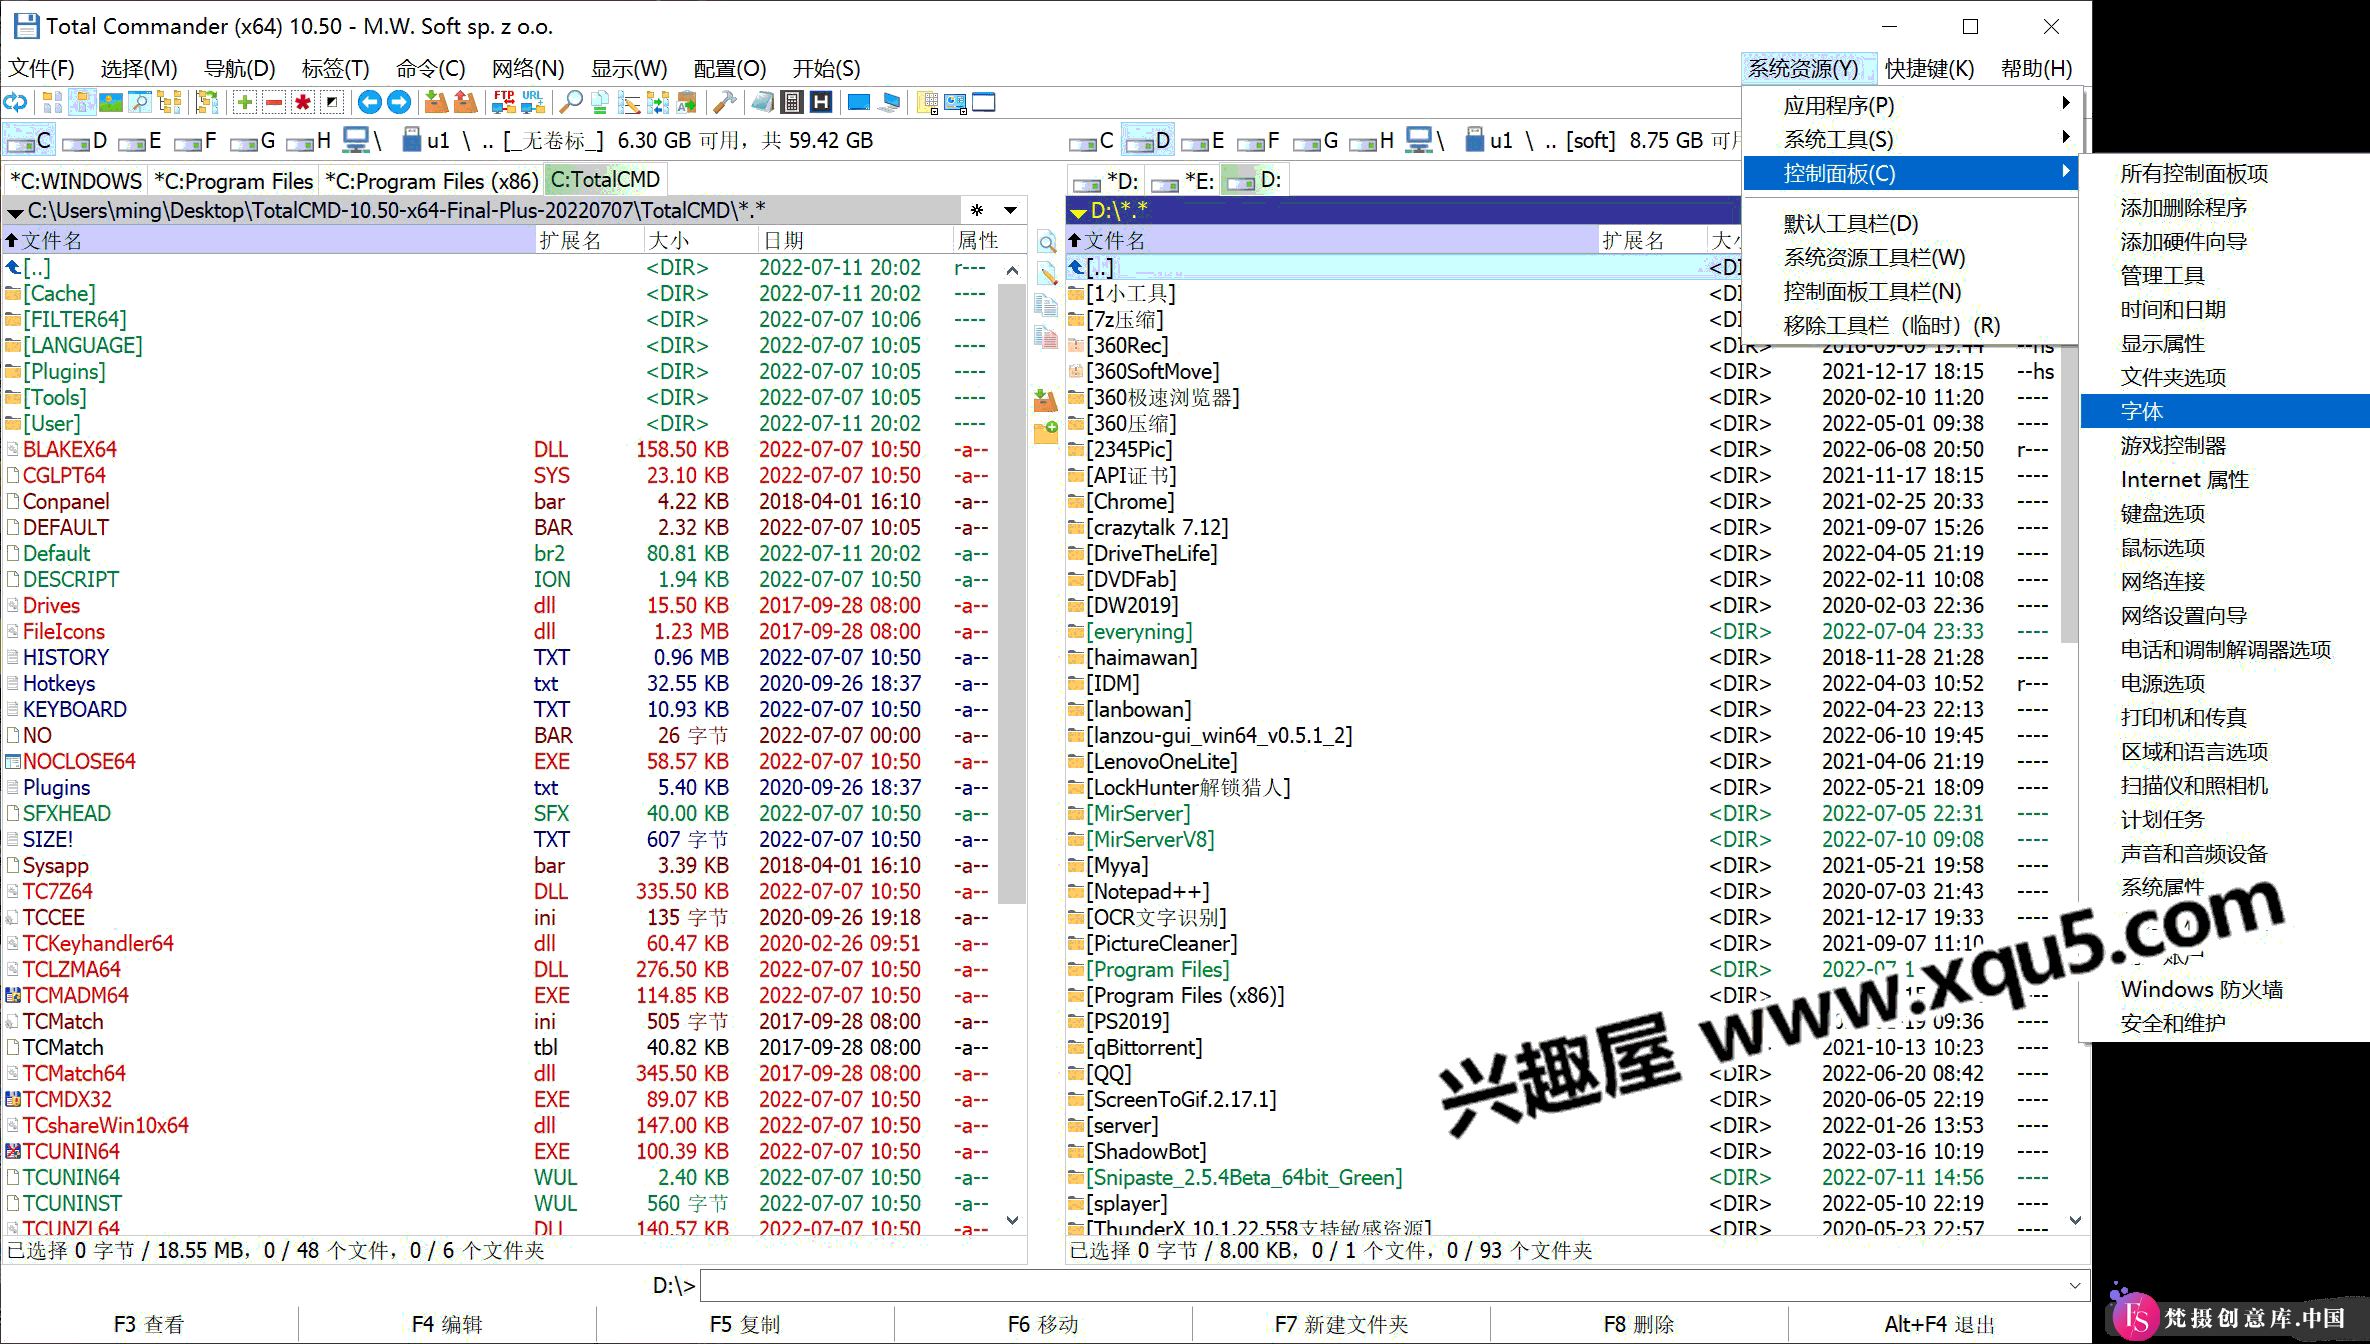Click F3 查看 button
2370x1344 pixels.
point(149,1324)
